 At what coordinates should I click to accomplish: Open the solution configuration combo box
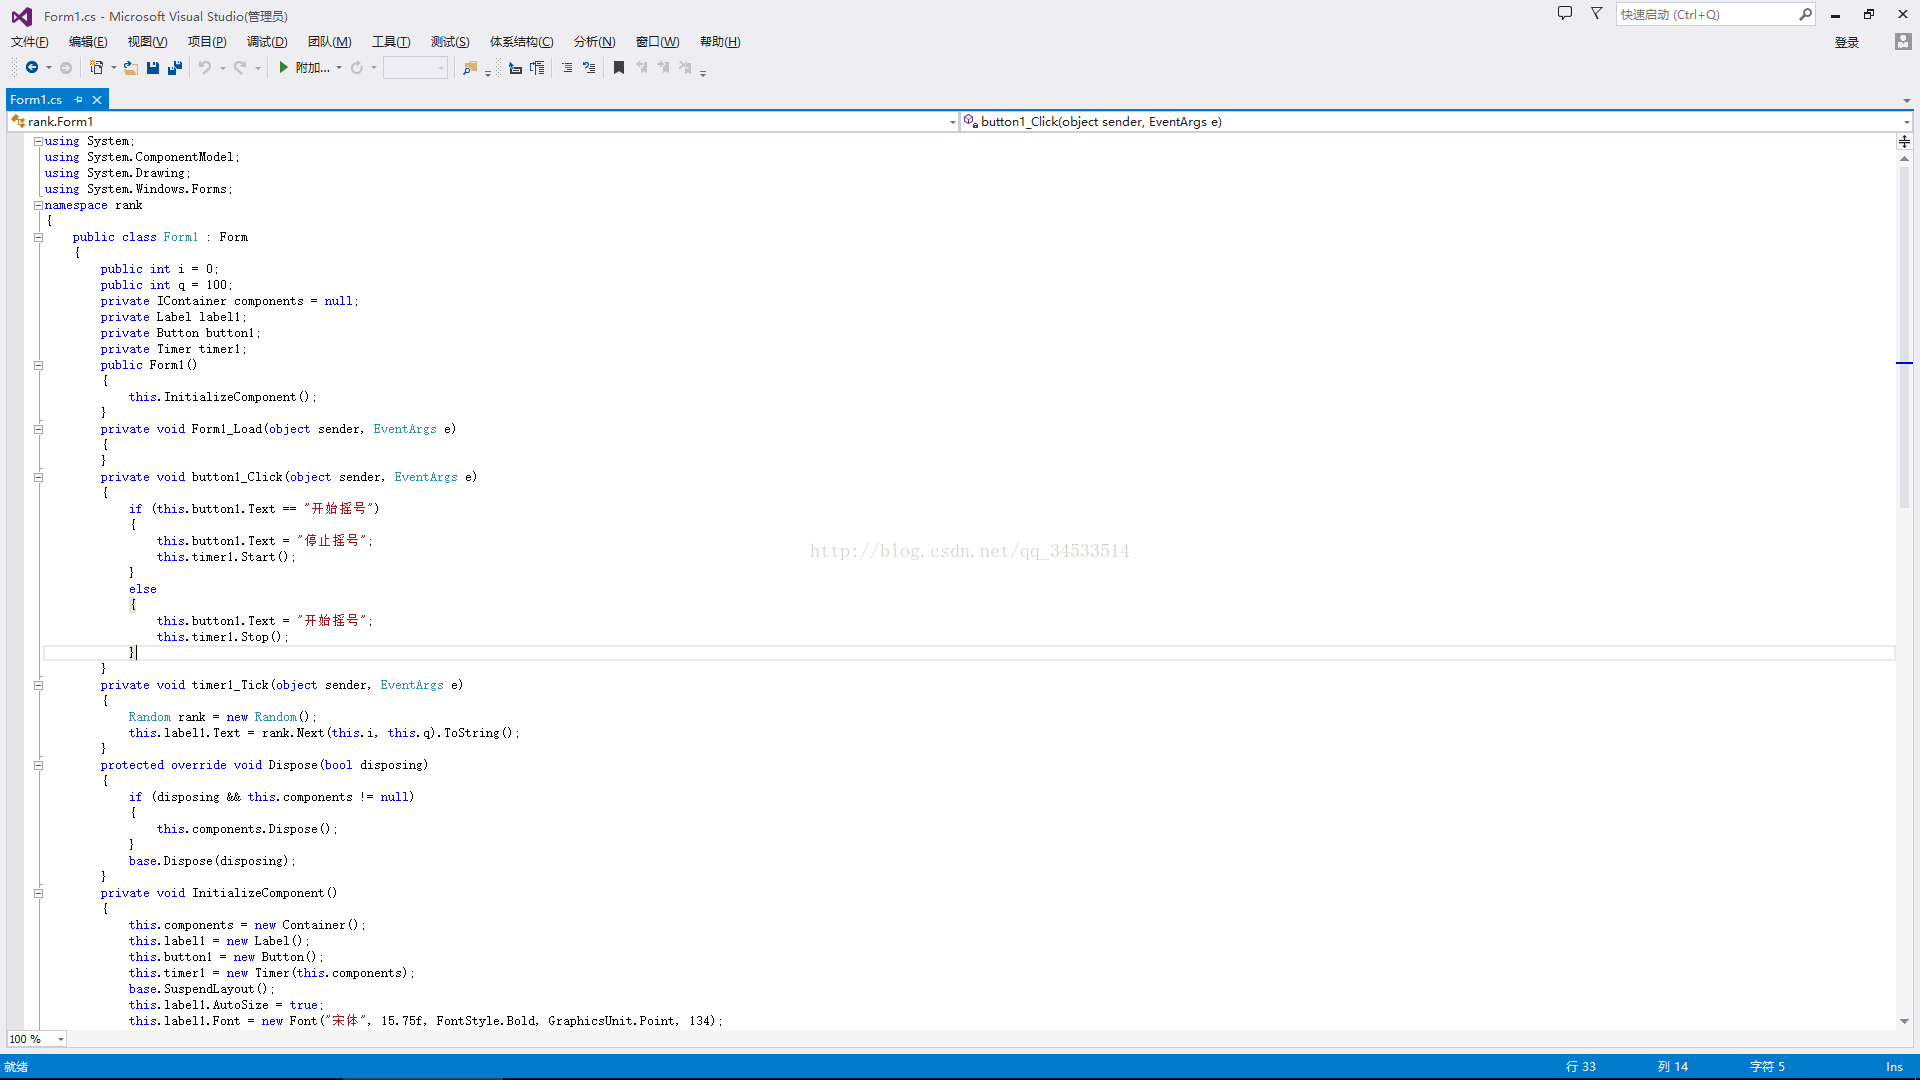[415, 68]
